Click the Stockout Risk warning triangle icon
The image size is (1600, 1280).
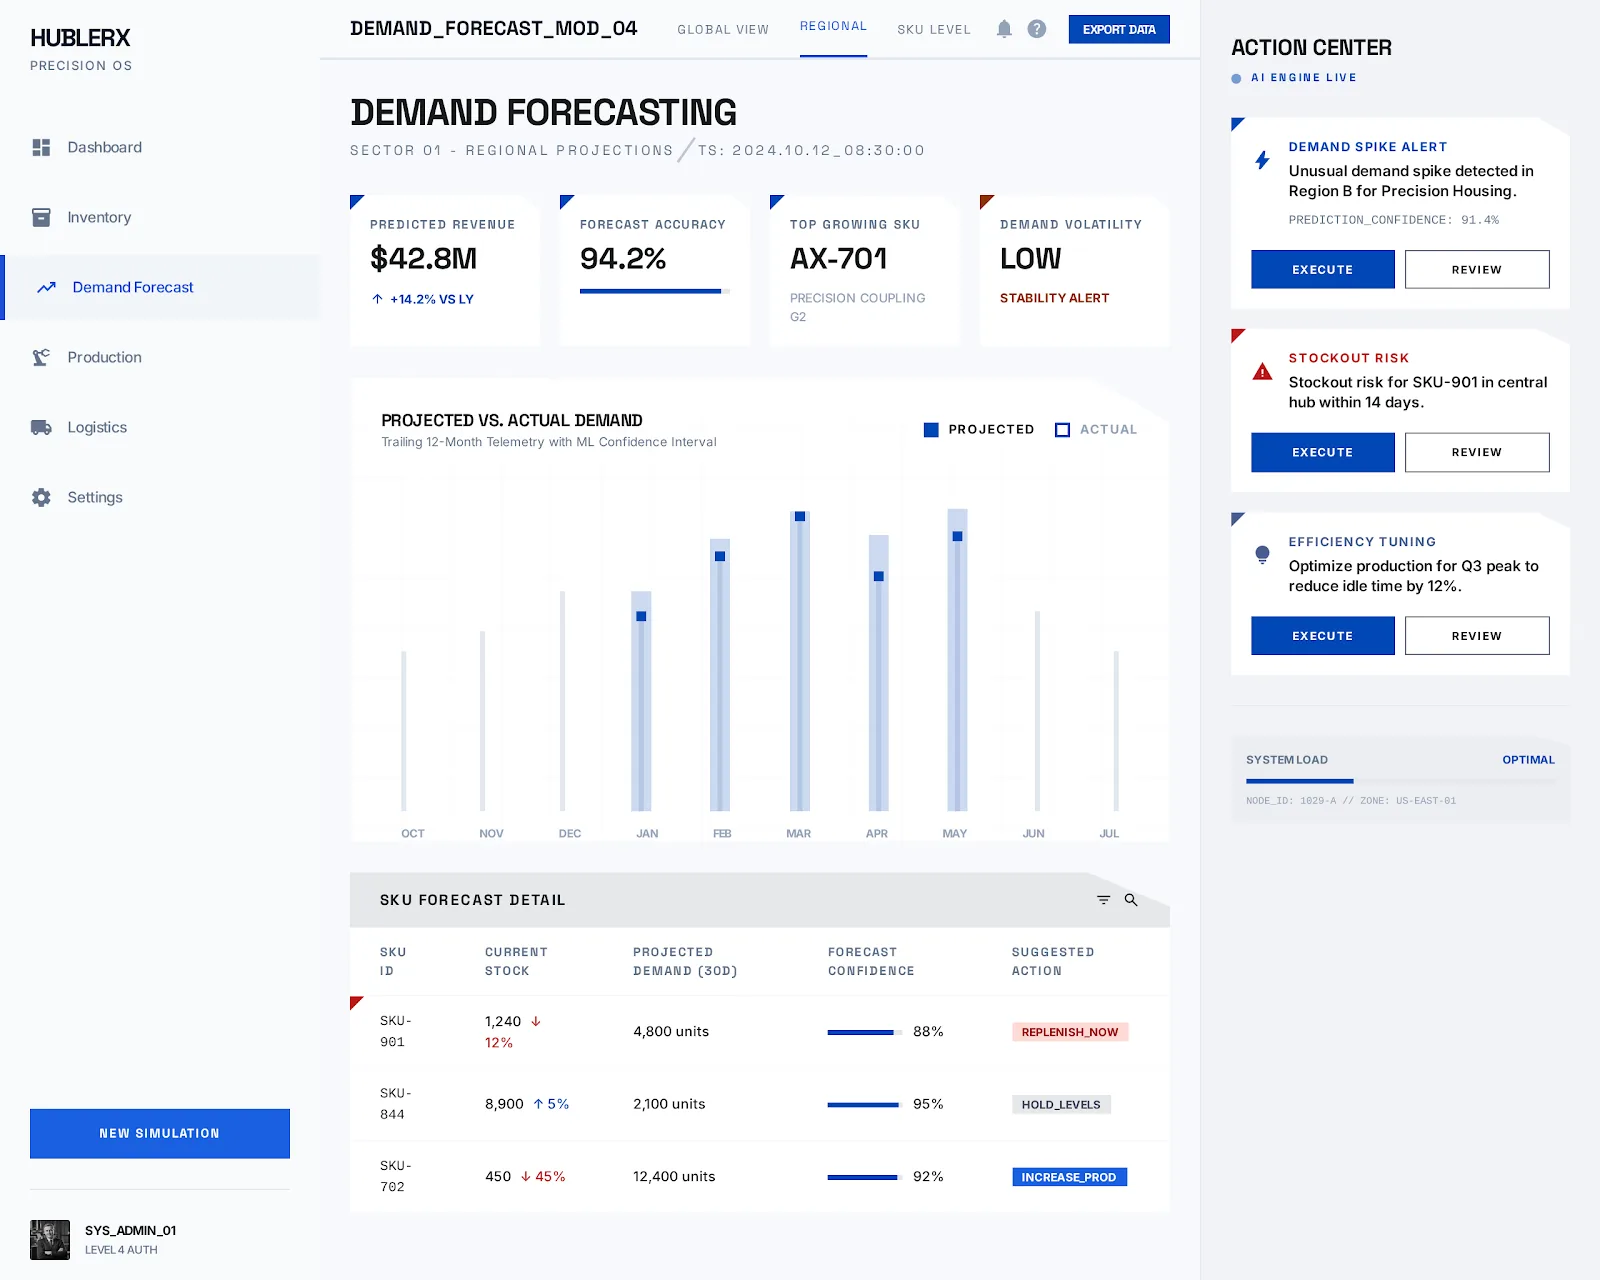(x=1263, y=372)
